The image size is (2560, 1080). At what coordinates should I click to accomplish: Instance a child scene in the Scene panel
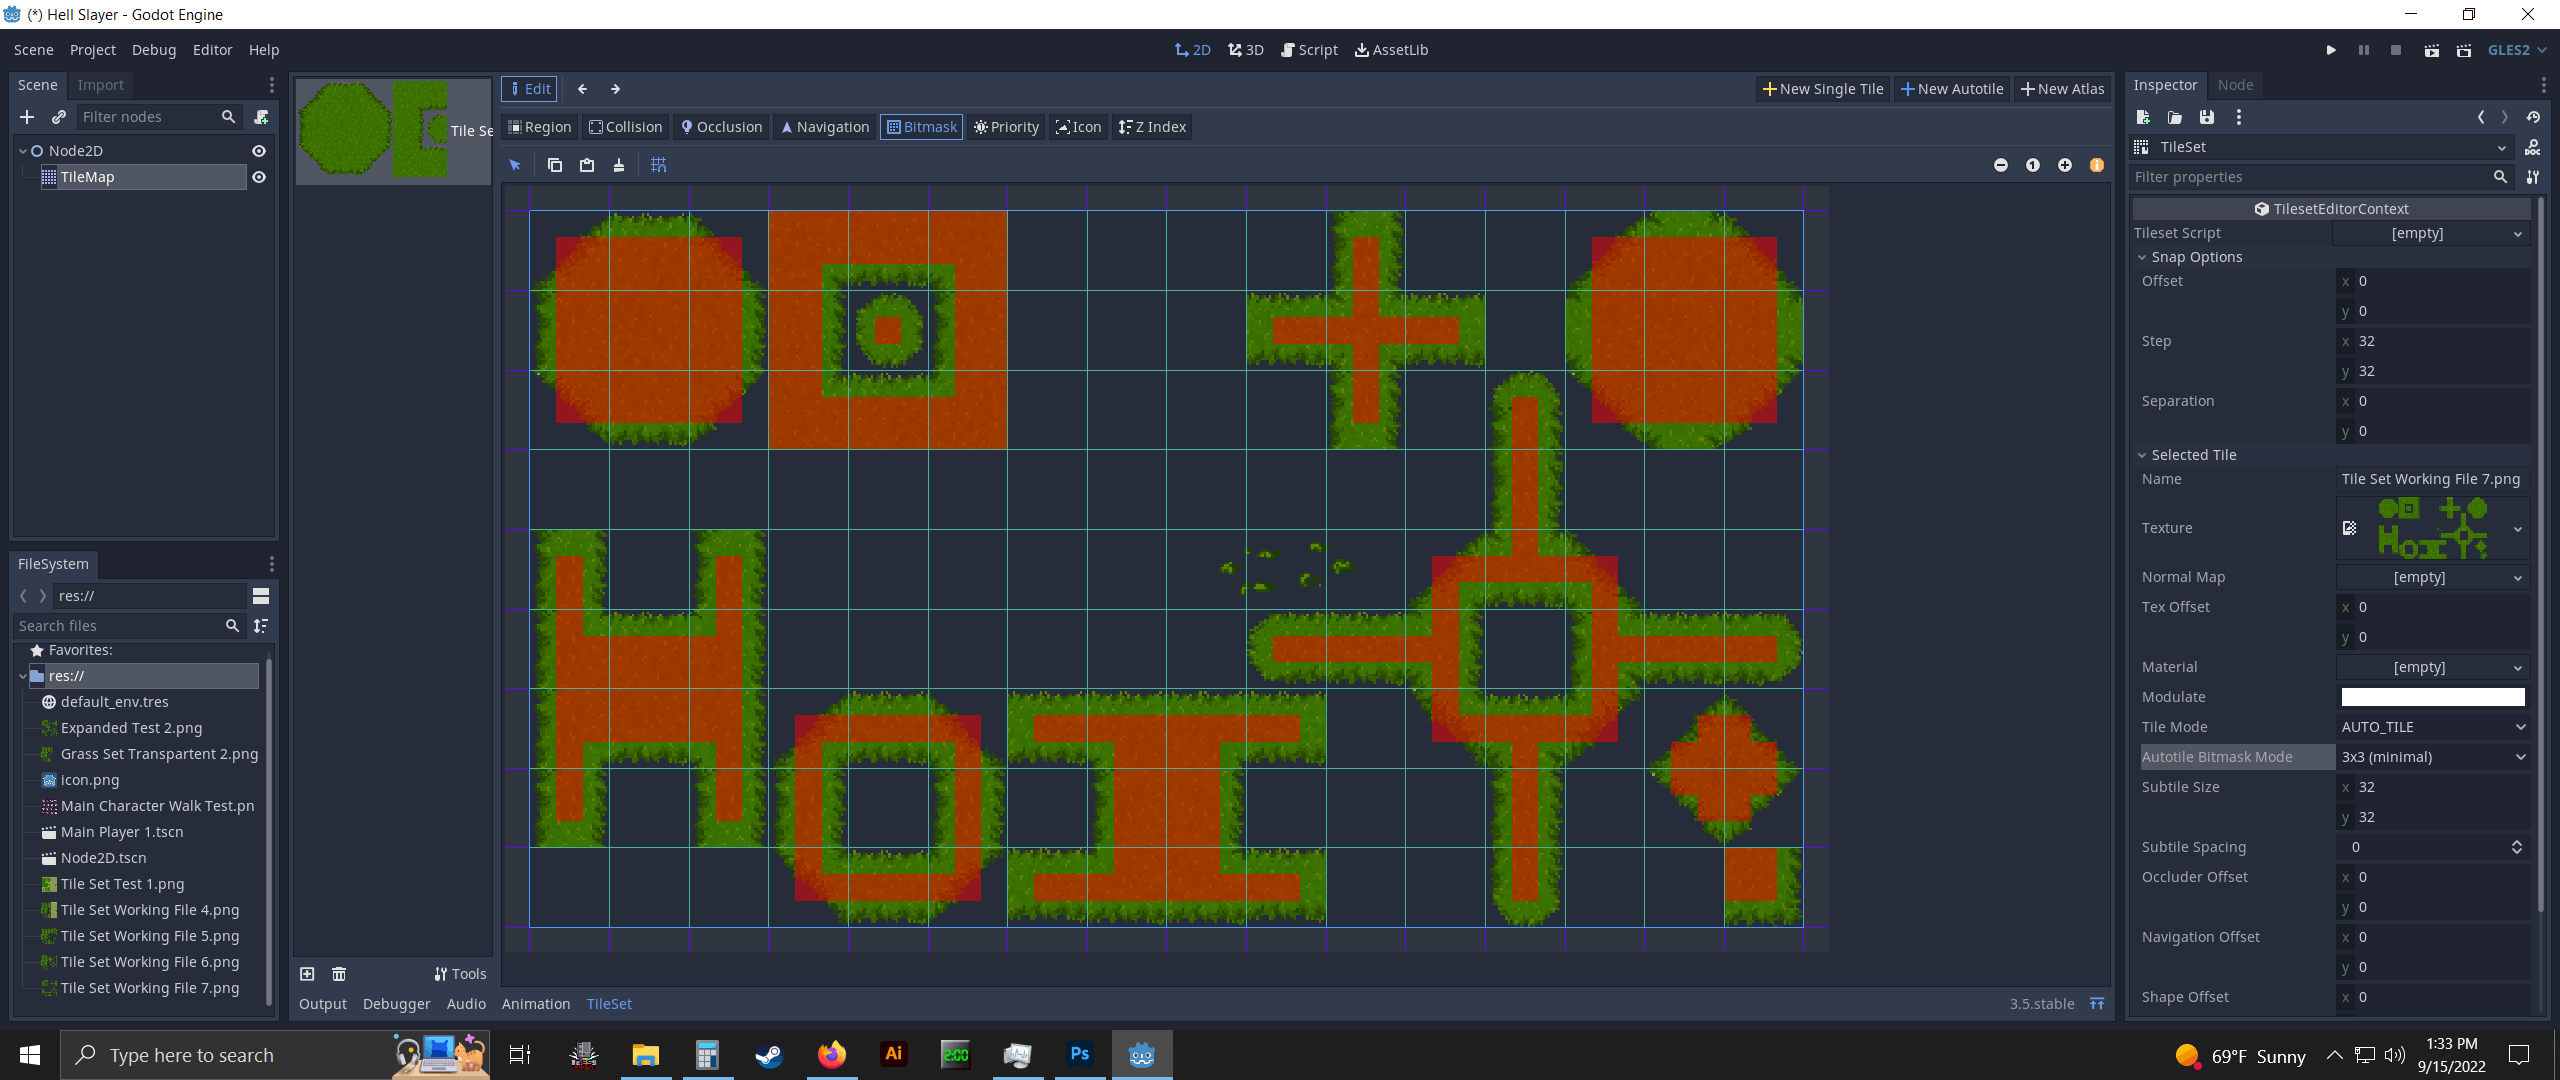coord(58,117)
